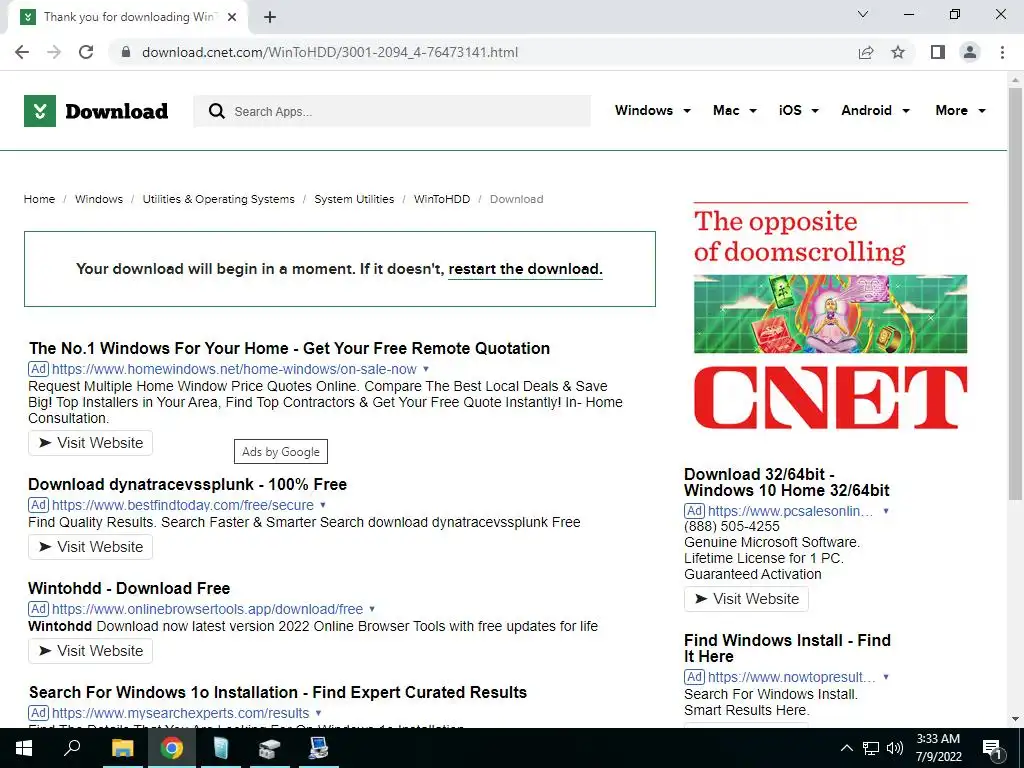Viewport: 1024px width, 768px height.
Task: Open pcsalesonline ad options arrow
Action: click(x=886, y=511)
